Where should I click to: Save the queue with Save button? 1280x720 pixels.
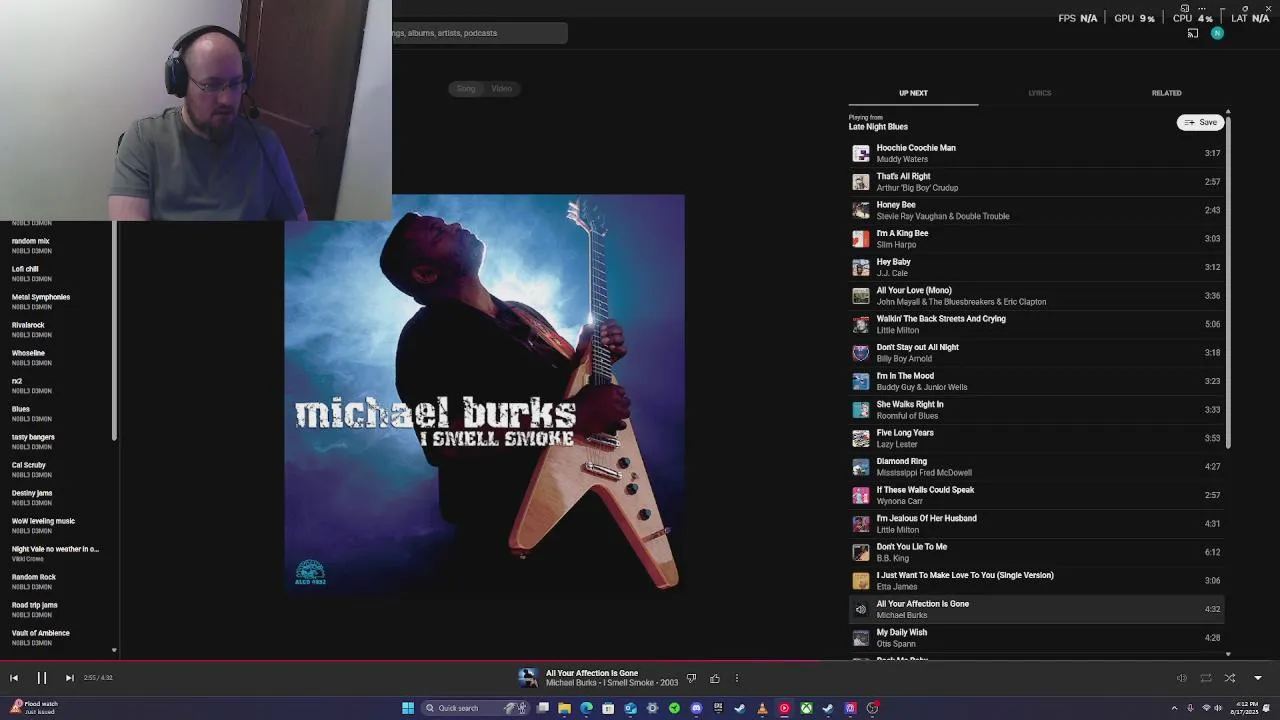tap(1201, 122)
